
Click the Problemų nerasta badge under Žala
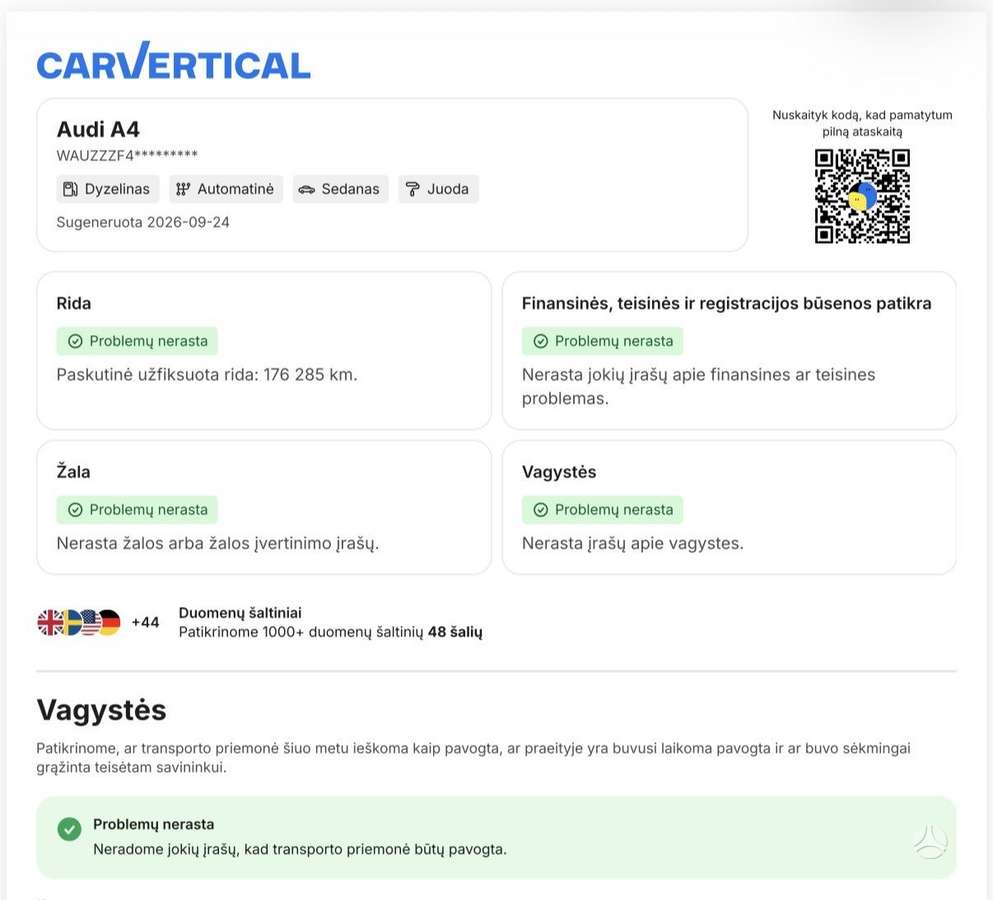pyautogui.click(x=137, y=510)
